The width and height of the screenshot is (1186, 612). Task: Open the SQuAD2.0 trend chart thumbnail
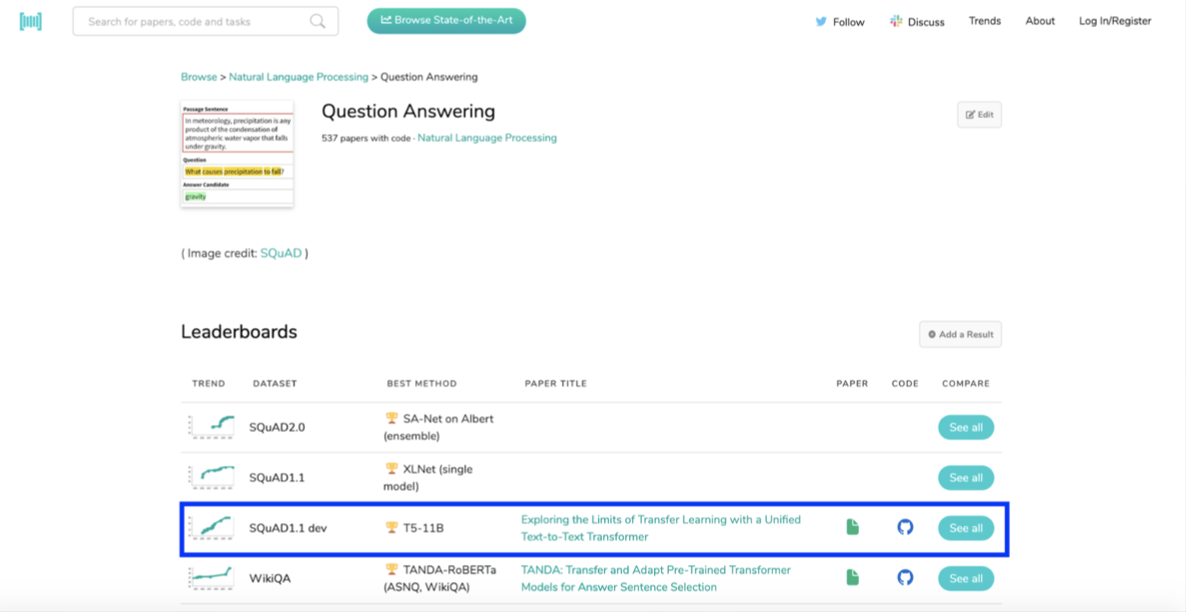(212, 427)
